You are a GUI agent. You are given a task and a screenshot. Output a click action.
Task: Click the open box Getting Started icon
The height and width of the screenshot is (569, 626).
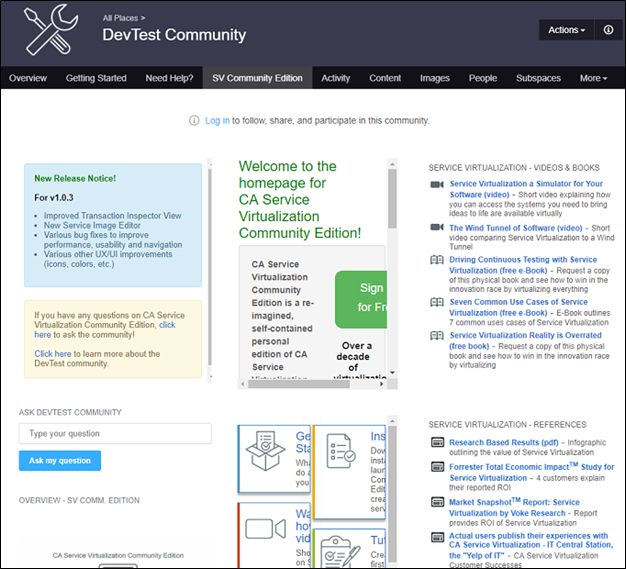coord(265,450)
